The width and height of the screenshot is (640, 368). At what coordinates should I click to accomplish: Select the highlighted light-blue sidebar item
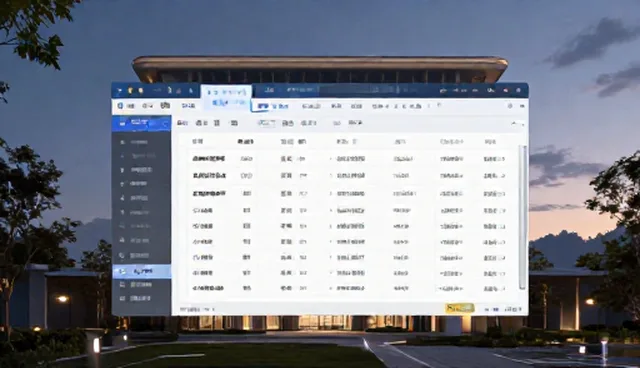coord(142,271)
